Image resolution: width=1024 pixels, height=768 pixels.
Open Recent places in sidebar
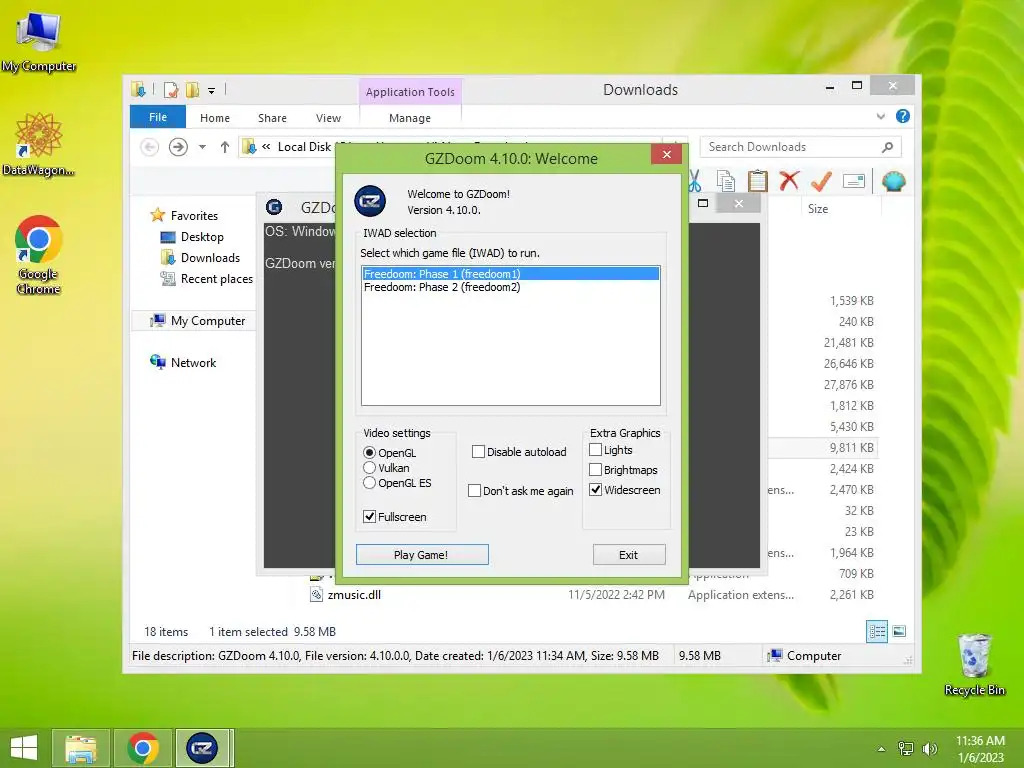pos(217,278)
